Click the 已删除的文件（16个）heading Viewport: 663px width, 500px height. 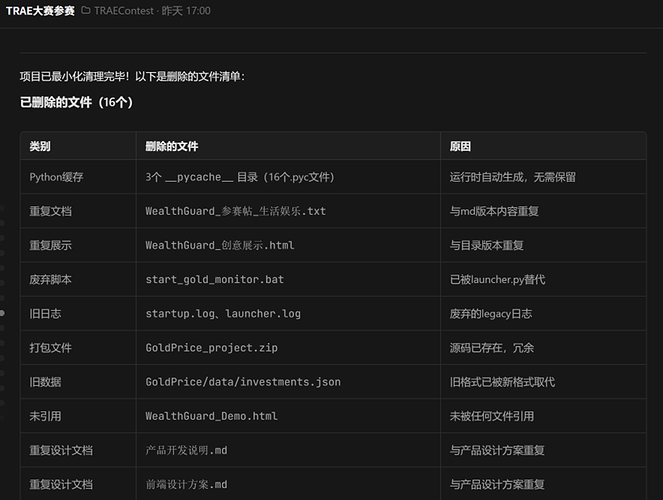77,102
